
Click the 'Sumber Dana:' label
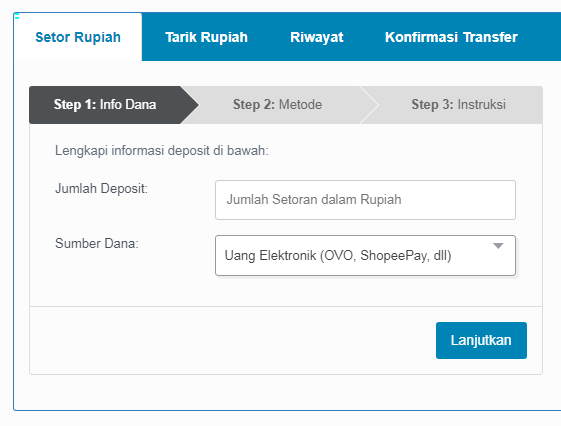click(x=97, y=244)
